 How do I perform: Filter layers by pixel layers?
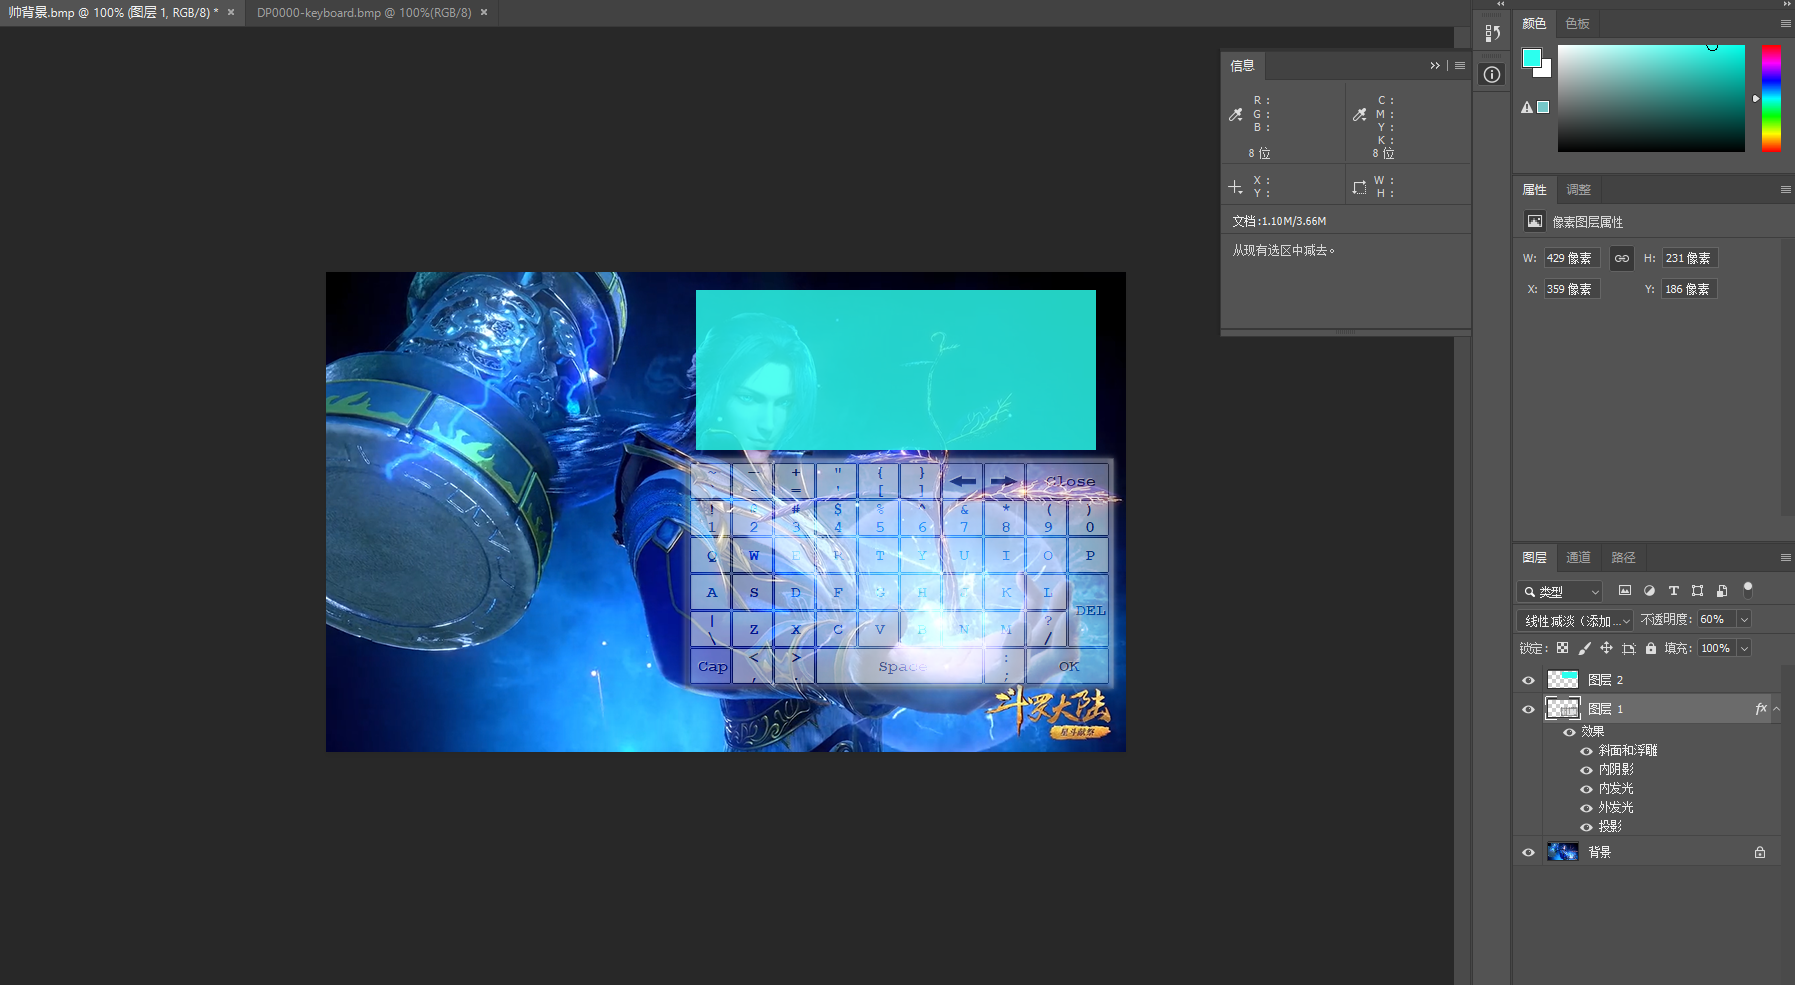[x=1625, y=591]
